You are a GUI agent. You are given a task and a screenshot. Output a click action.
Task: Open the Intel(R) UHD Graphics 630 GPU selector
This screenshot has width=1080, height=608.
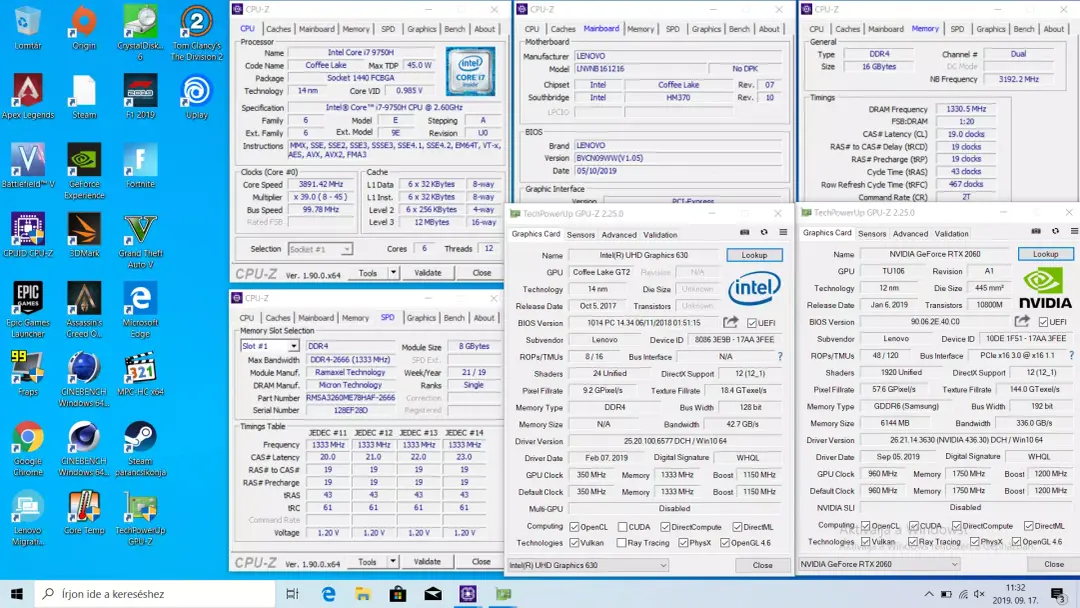tap(588, 565)
